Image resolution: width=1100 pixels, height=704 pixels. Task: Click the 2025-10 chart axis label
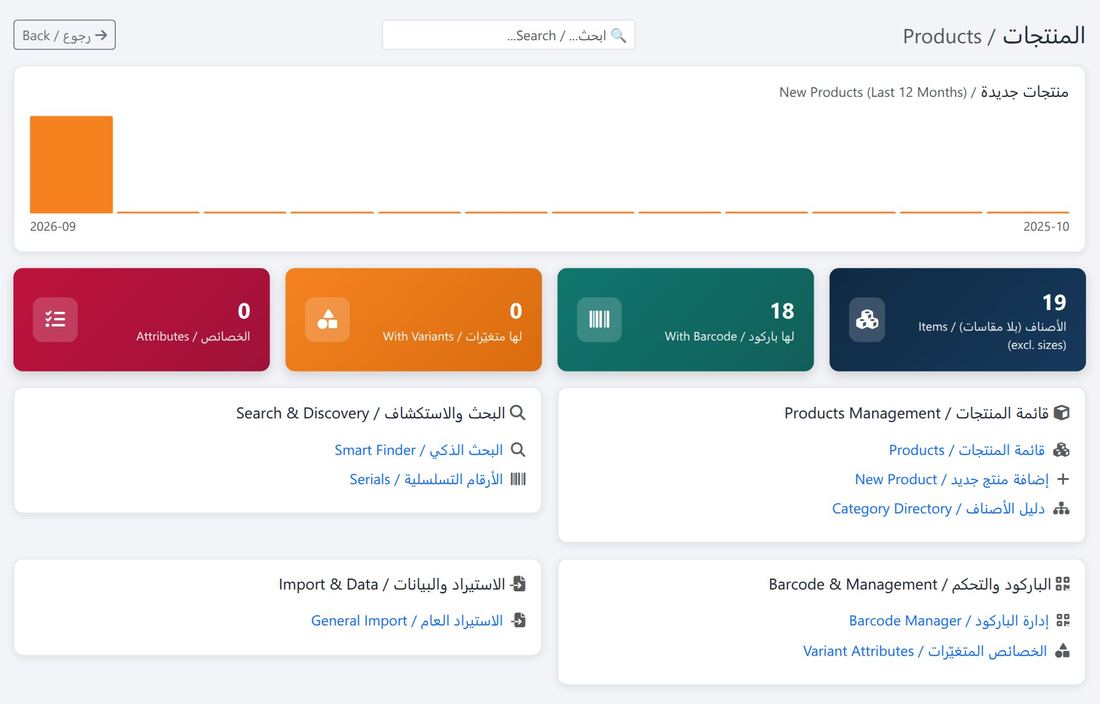[1046, 226]
